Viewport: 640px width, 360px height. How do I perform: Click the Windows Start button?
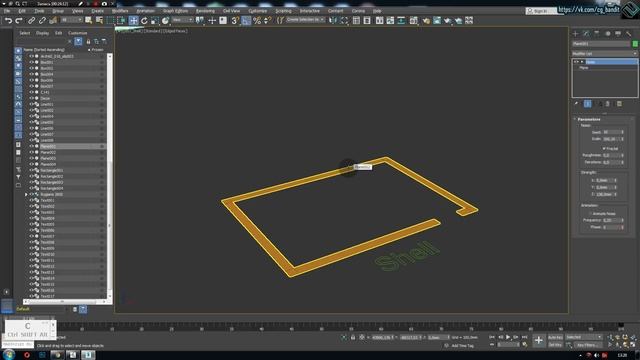[9, 354]
